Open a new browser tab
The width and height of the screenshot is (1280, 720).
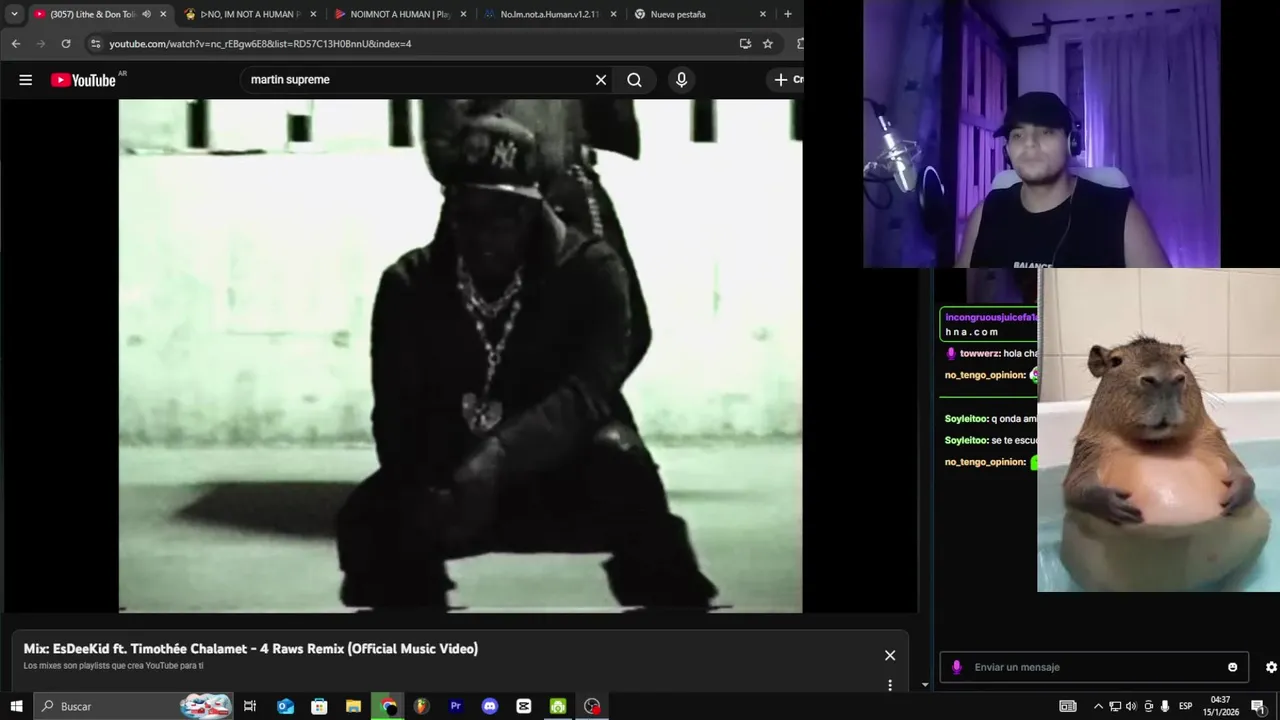[x=788, y=14]
